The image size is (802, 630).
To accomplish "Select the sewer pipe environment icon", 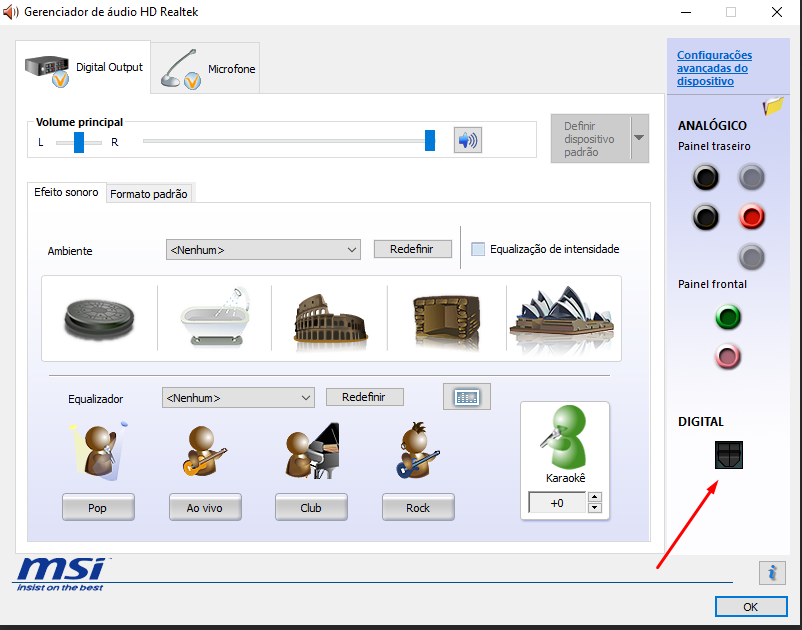I will 99,319.
